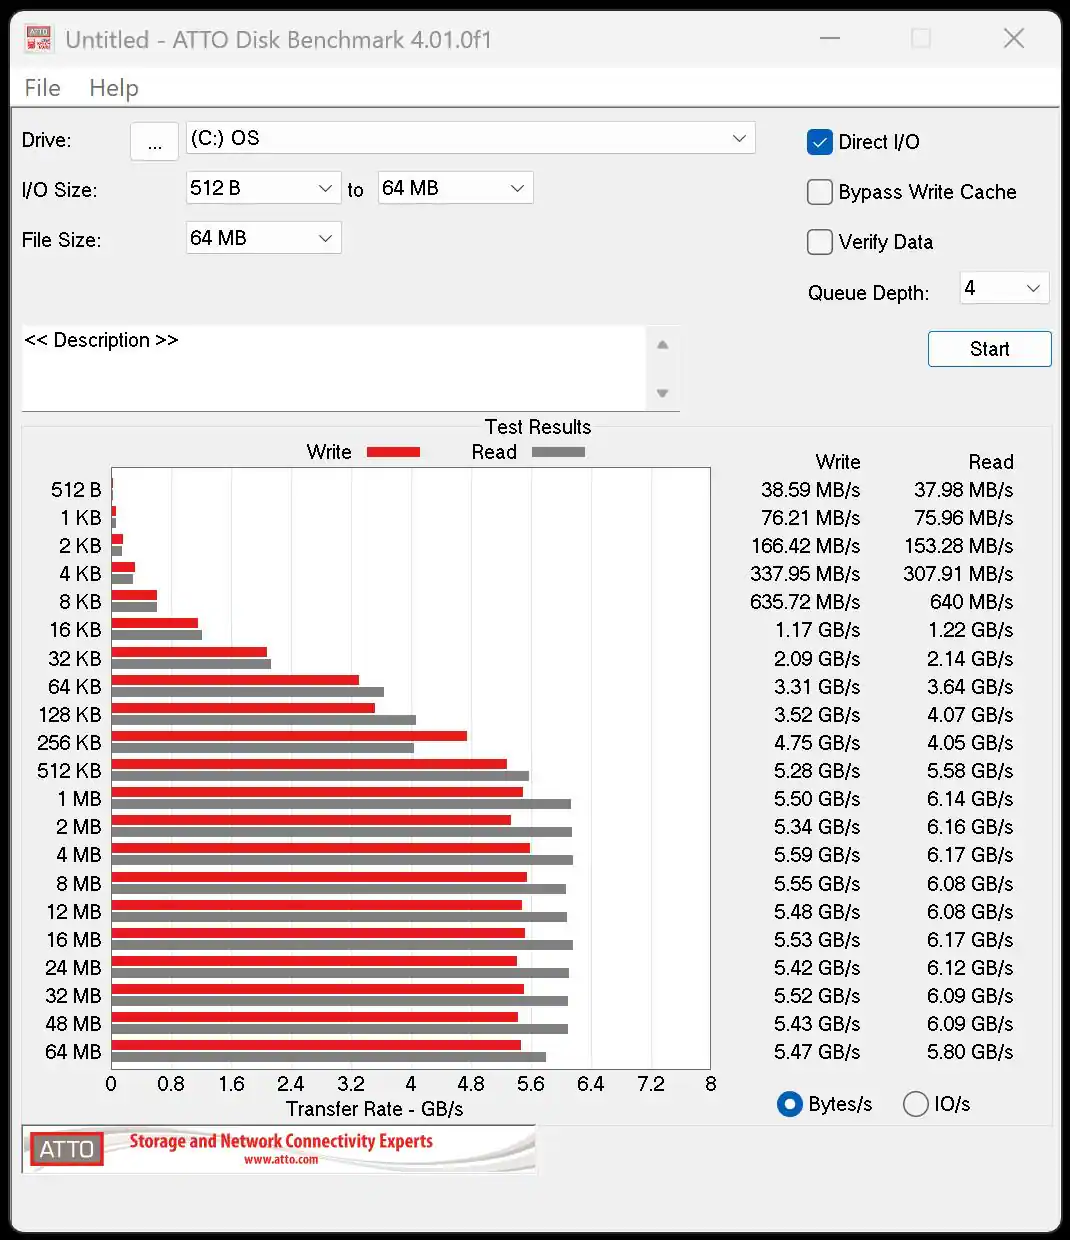Select the IO/s radio button
This screenshot has width=1070, height=1240.
[915, 1104]
